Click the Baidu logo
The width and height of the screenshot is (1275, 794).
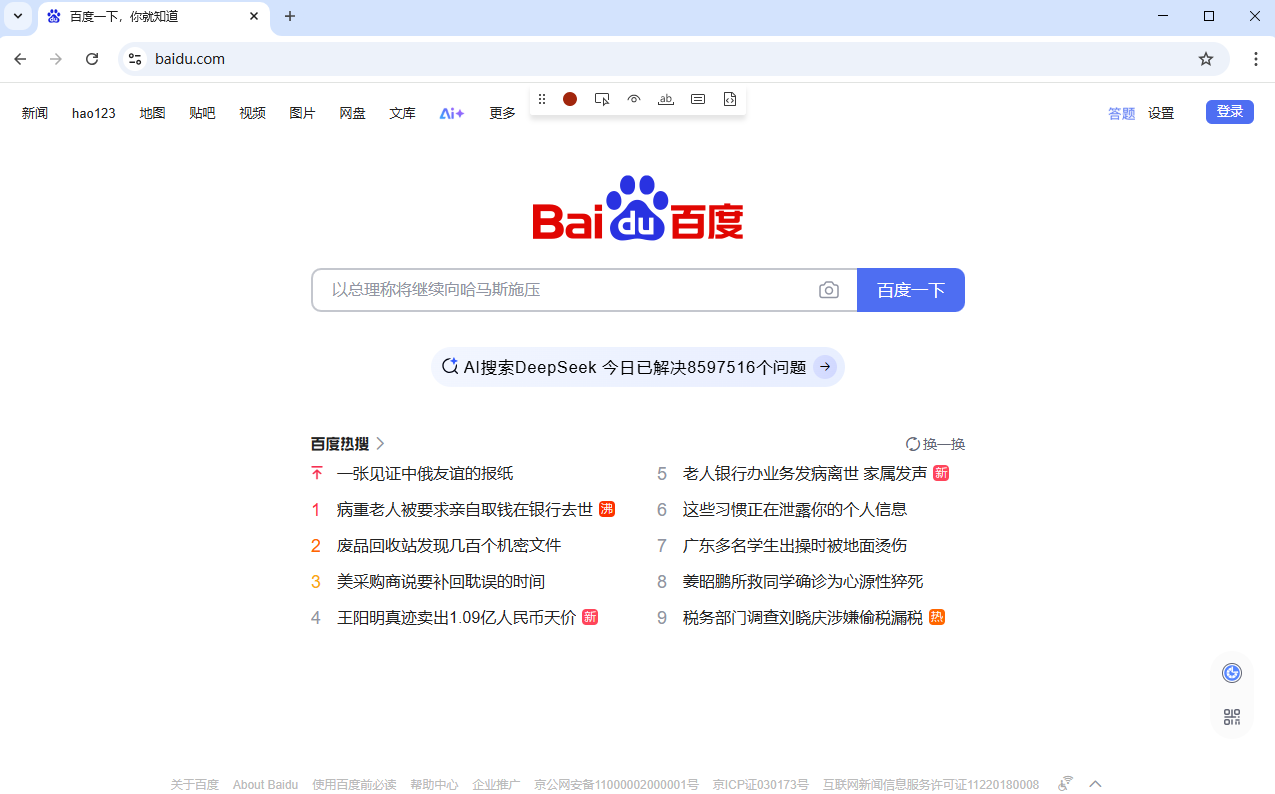[x=638, y=208]
